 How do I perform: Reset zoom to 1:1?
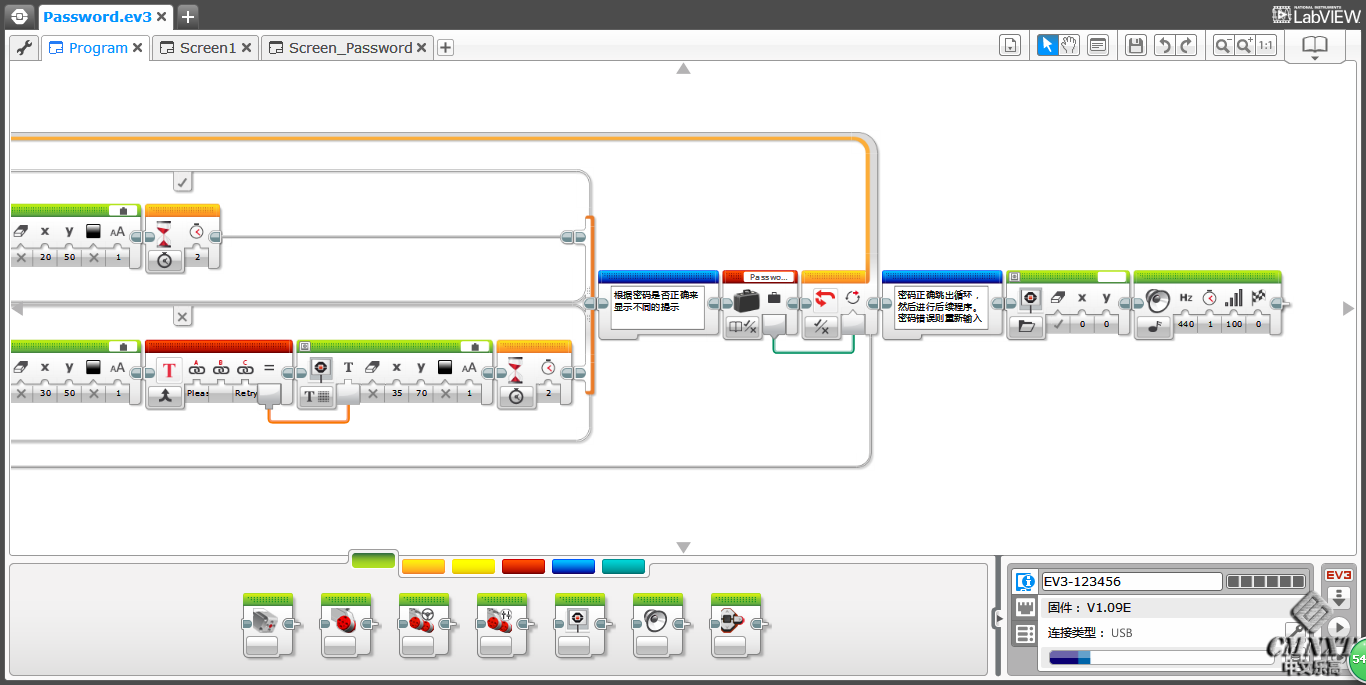click(1265, 45)
